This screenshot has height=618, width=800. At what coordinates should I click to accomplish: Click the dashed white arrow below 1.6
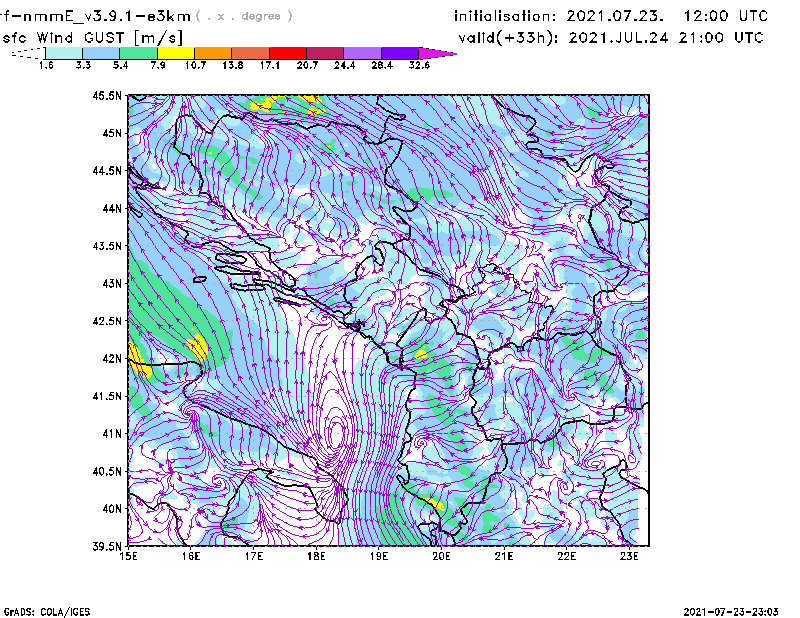pos(28,53)
